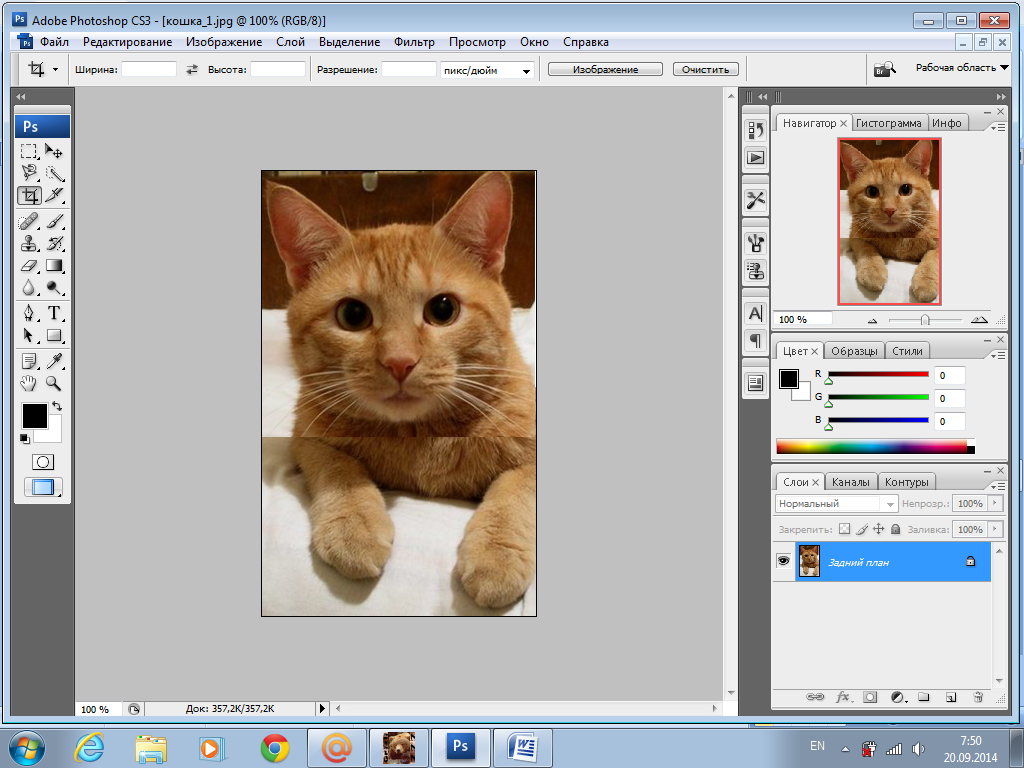Select the Eyedropper tool
The image size is (1024, 768).
click(x=54, y=361)
